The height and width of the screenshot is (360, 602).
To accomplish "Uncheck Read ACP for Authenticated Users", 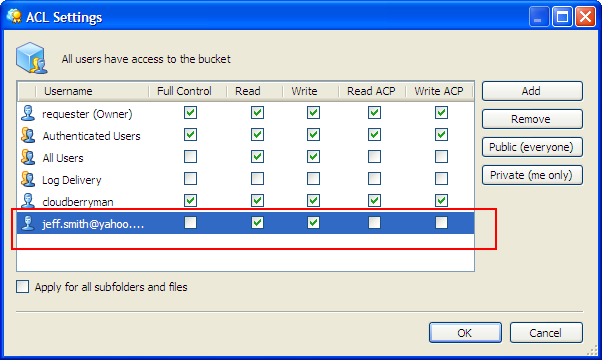I will point(374,135).
